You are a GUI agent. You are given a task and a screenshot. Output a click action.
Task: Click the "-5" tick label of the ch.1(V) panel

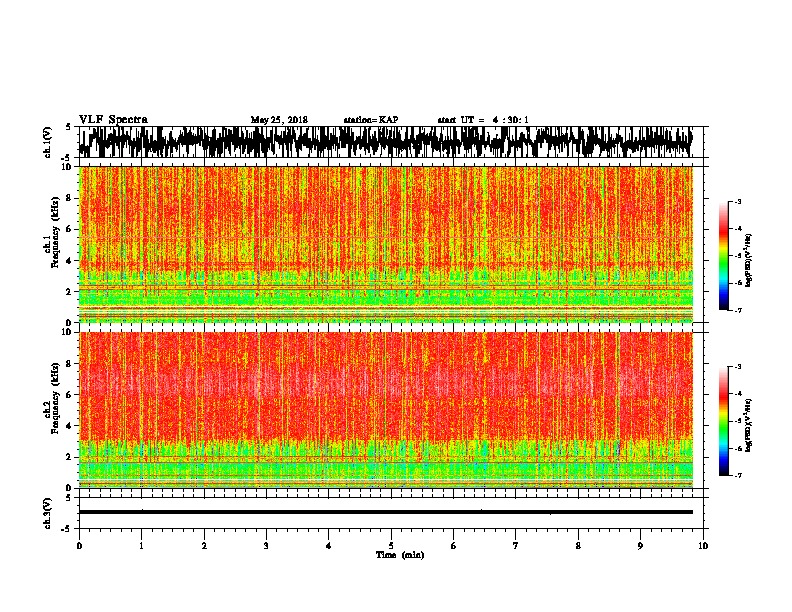(x=67, y=157)
